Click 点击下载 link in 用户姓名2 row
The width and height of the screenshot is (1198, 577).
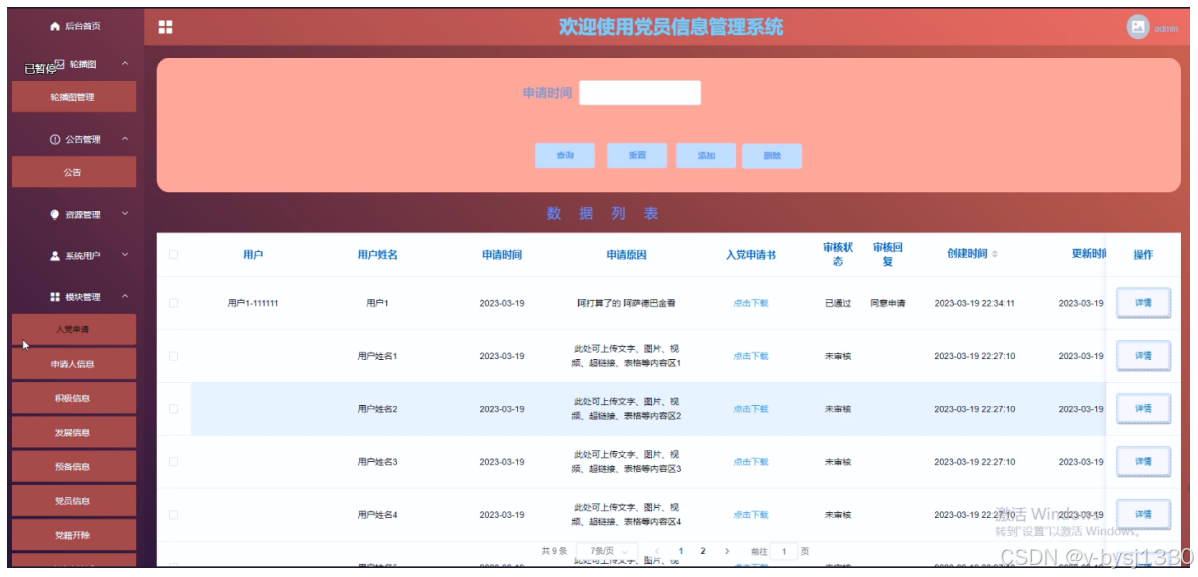click(750, 409)
